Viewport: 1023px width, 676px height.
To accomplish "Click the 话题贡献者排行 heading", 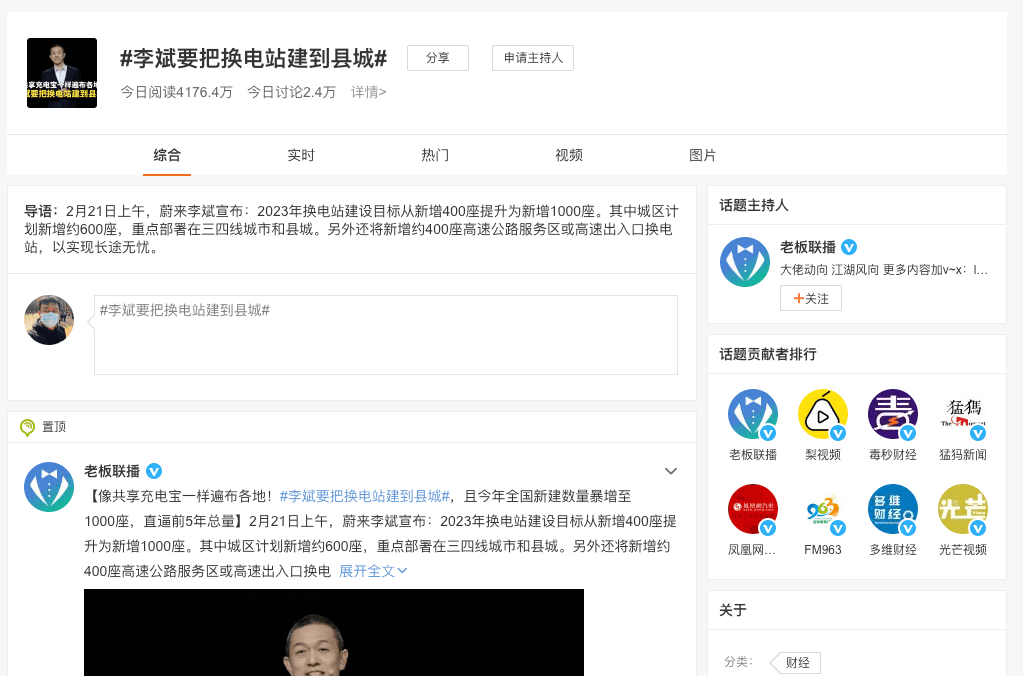I will pos(768,354).
